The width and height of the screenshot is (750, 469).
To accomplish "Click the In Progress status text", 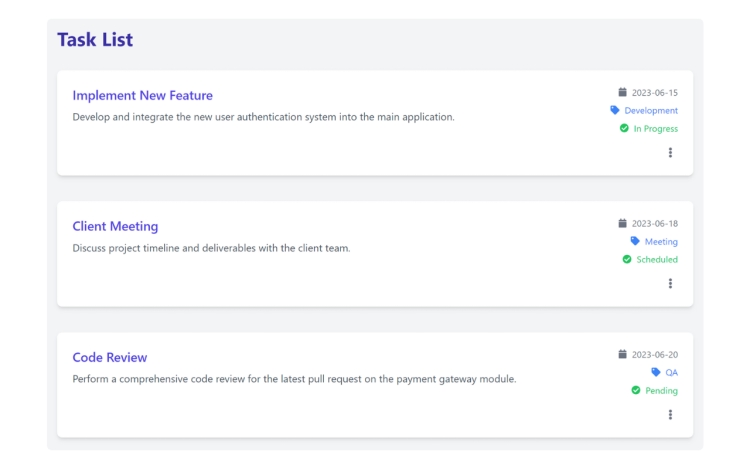I will (656, 129).
